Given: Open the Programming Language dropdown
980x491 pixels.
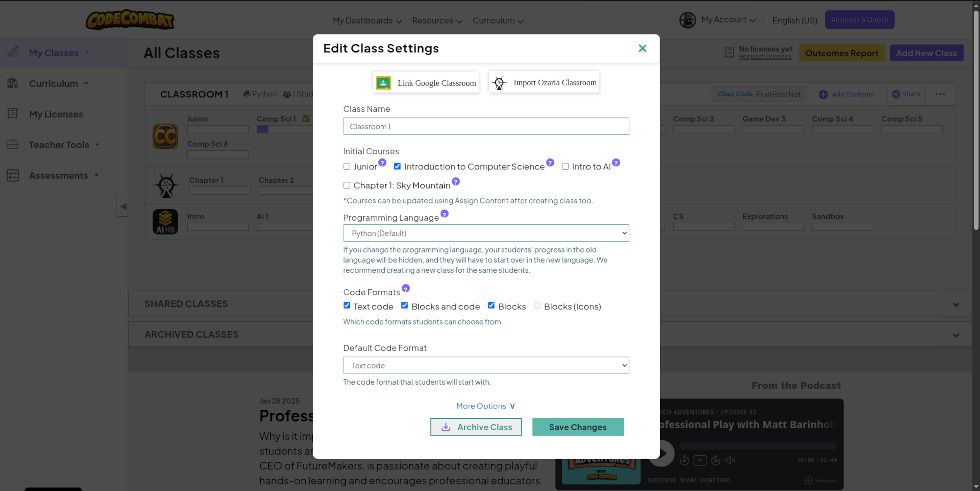Looking at the screenshot, I should point(486,233).
